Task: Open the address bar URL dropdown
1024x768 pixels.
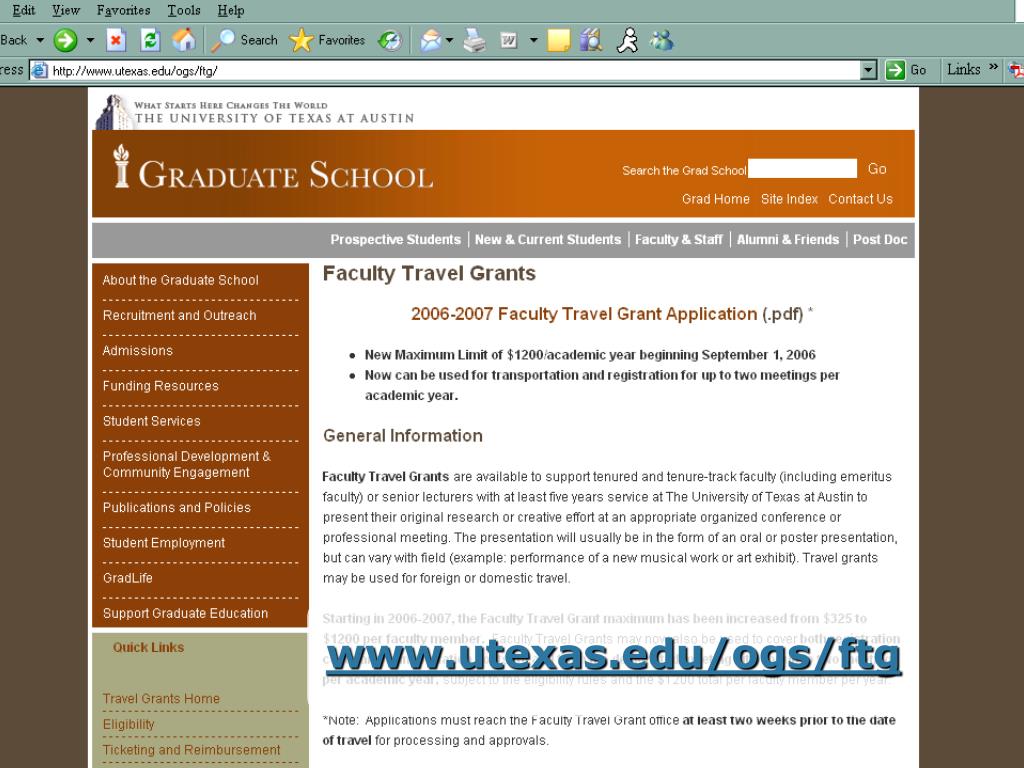Action: [x=868, y=70]
